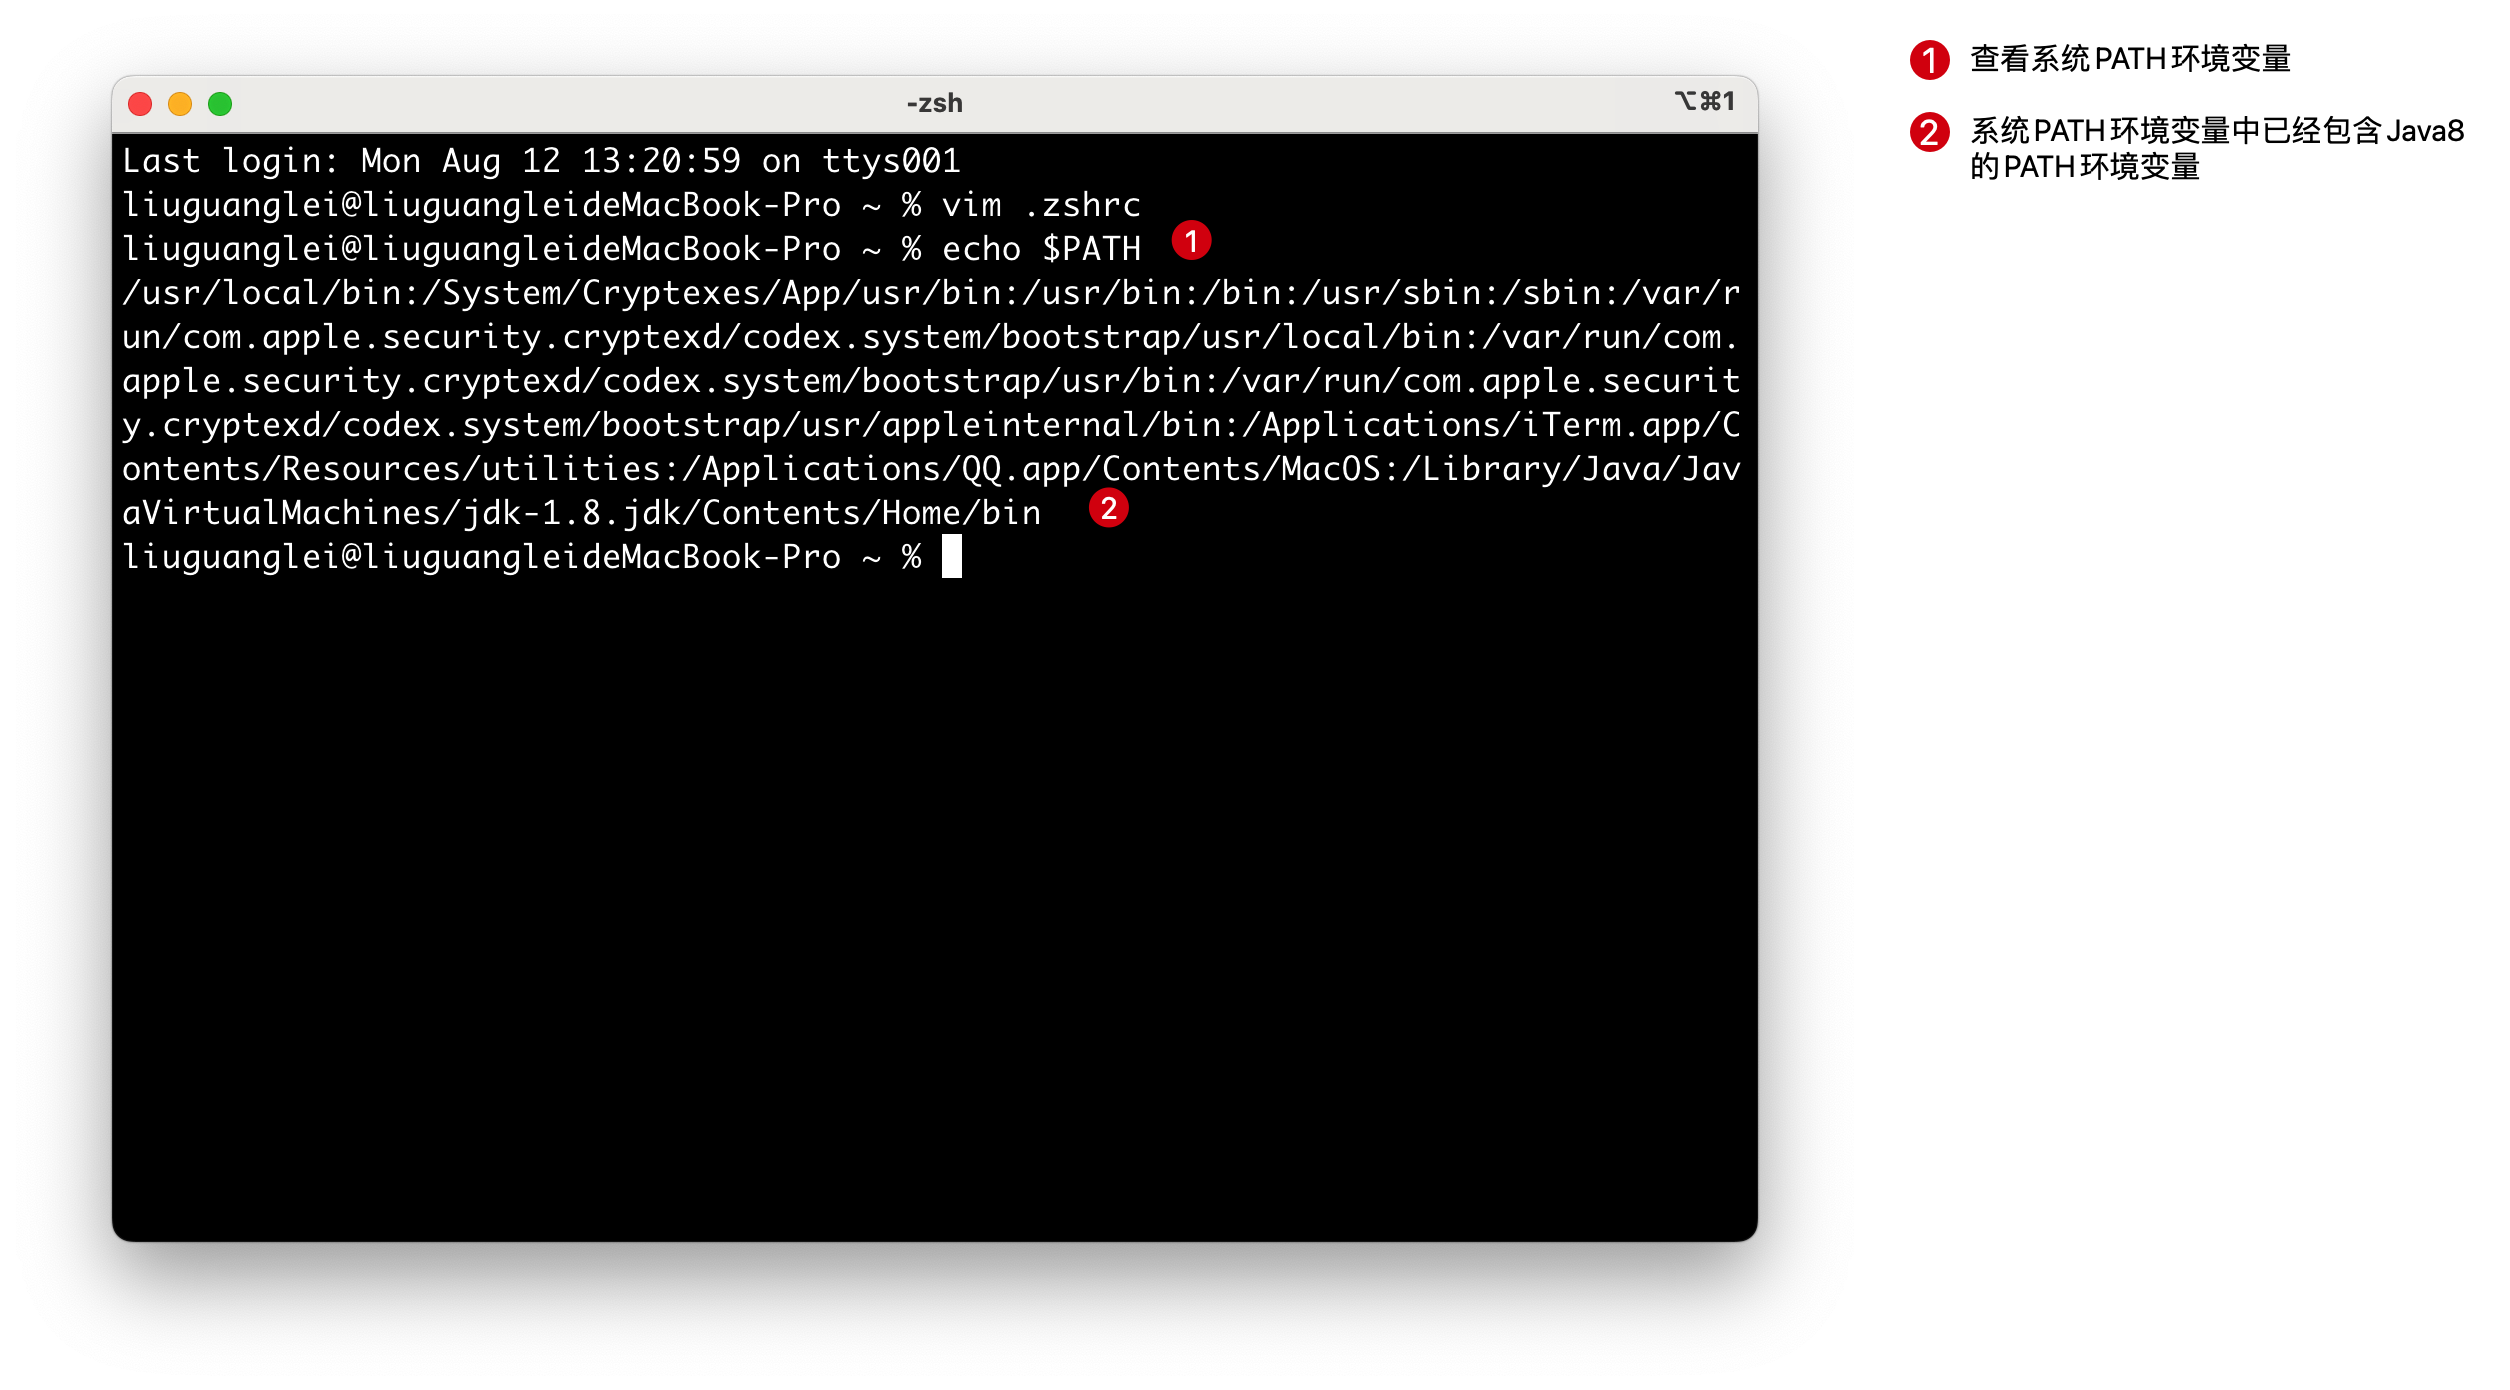This screenshot has width=2510, height=1390.
Task: Click the vim .zshrc command text
Action: [1041, 205]
